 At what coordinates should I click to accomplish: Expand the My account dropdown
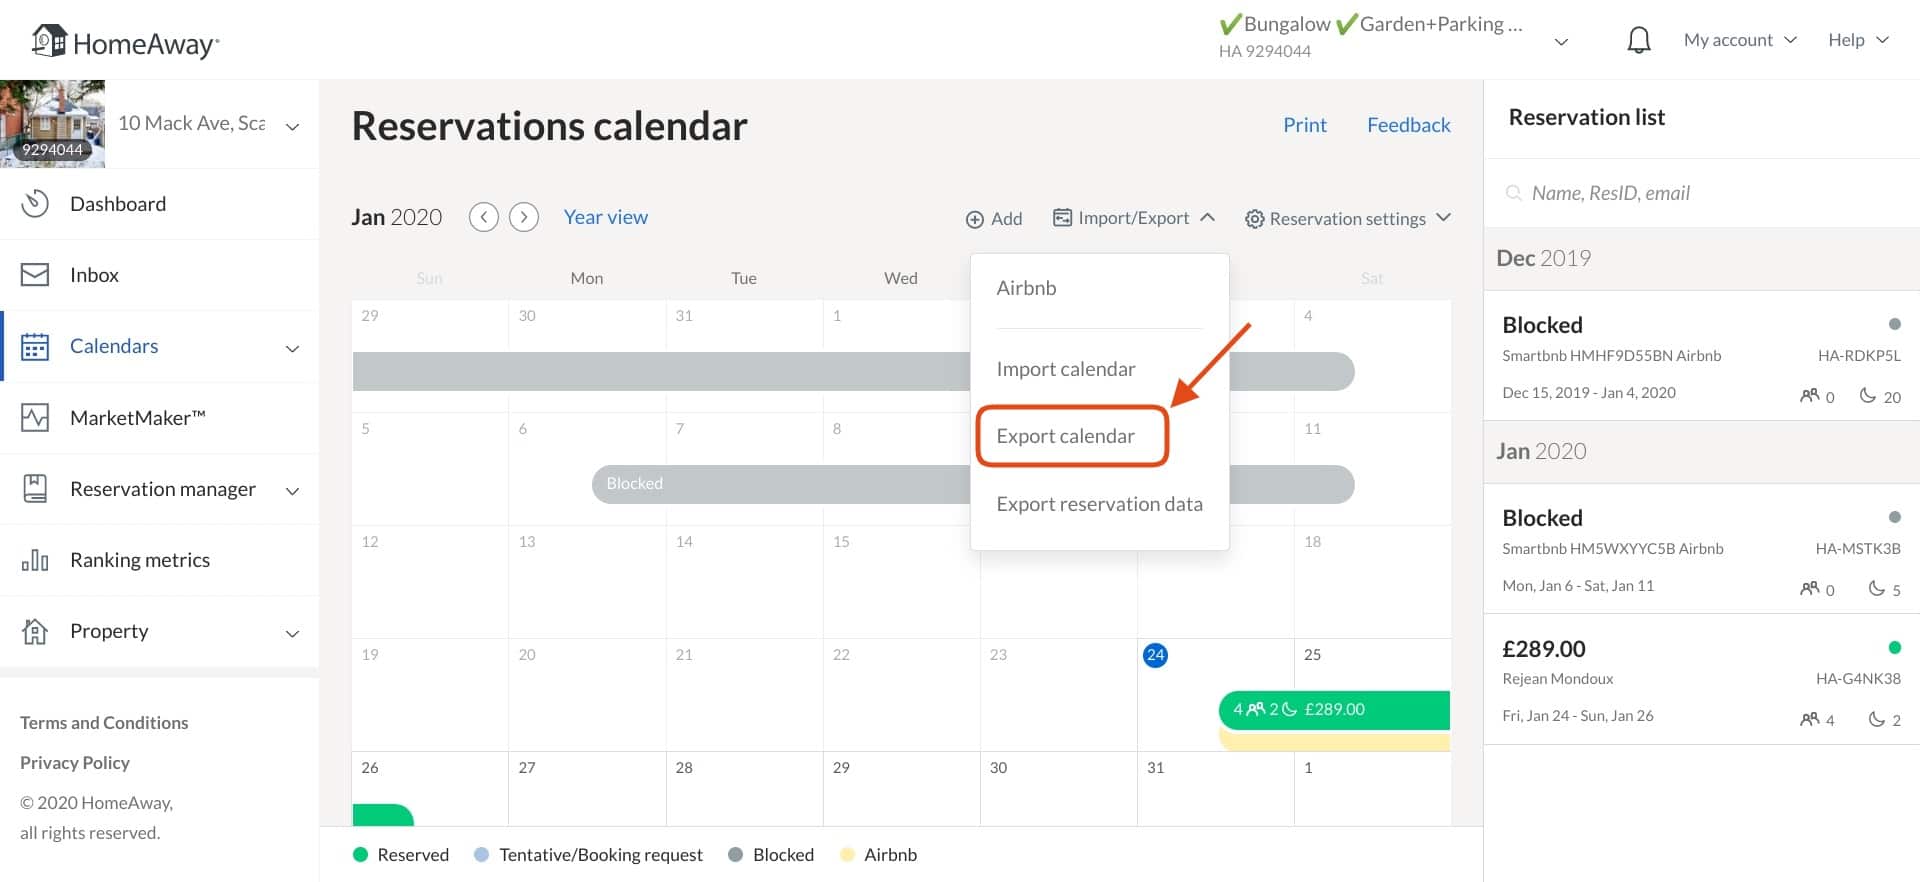pos(1740,39)
